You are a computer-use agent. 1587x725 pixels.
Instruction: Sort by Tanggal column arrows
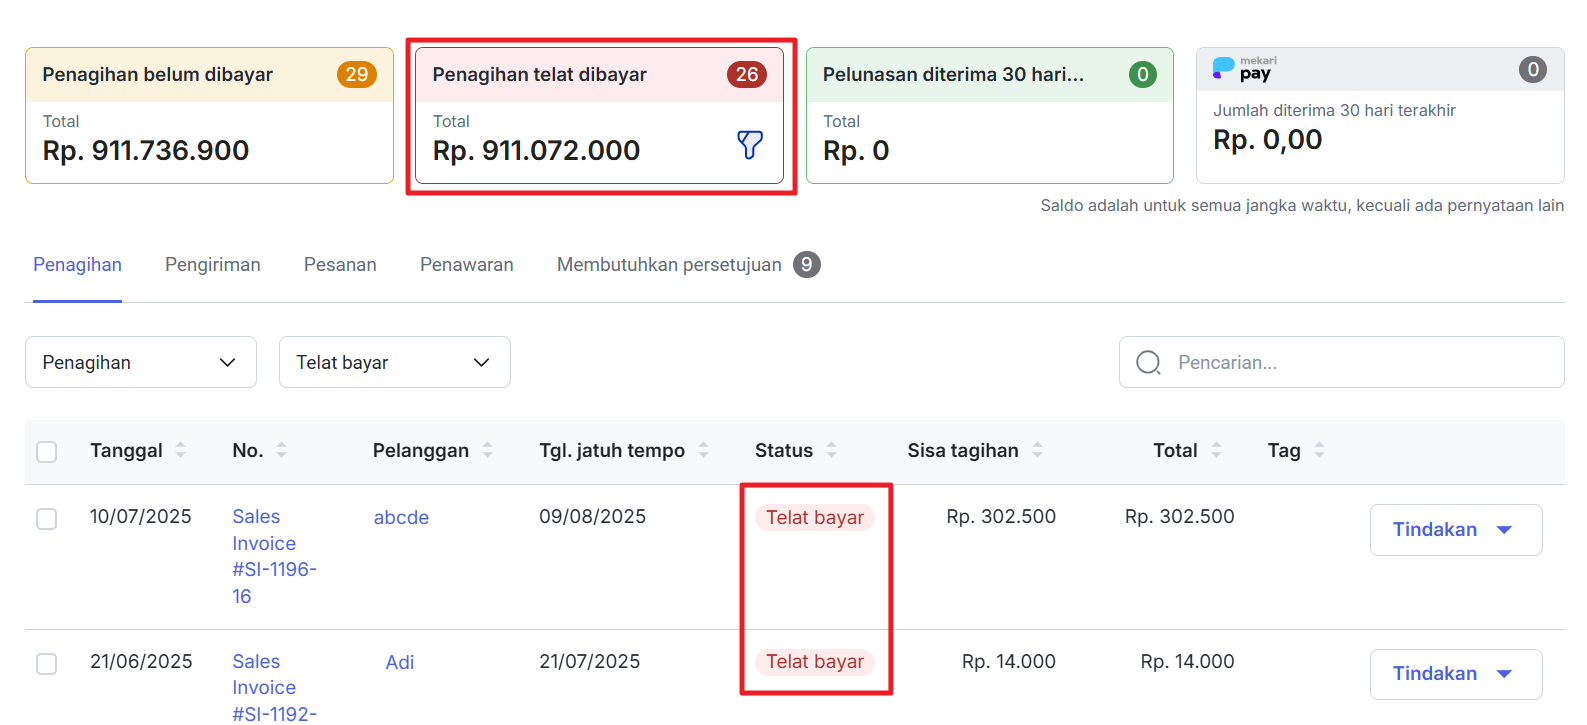pos(181,450)
